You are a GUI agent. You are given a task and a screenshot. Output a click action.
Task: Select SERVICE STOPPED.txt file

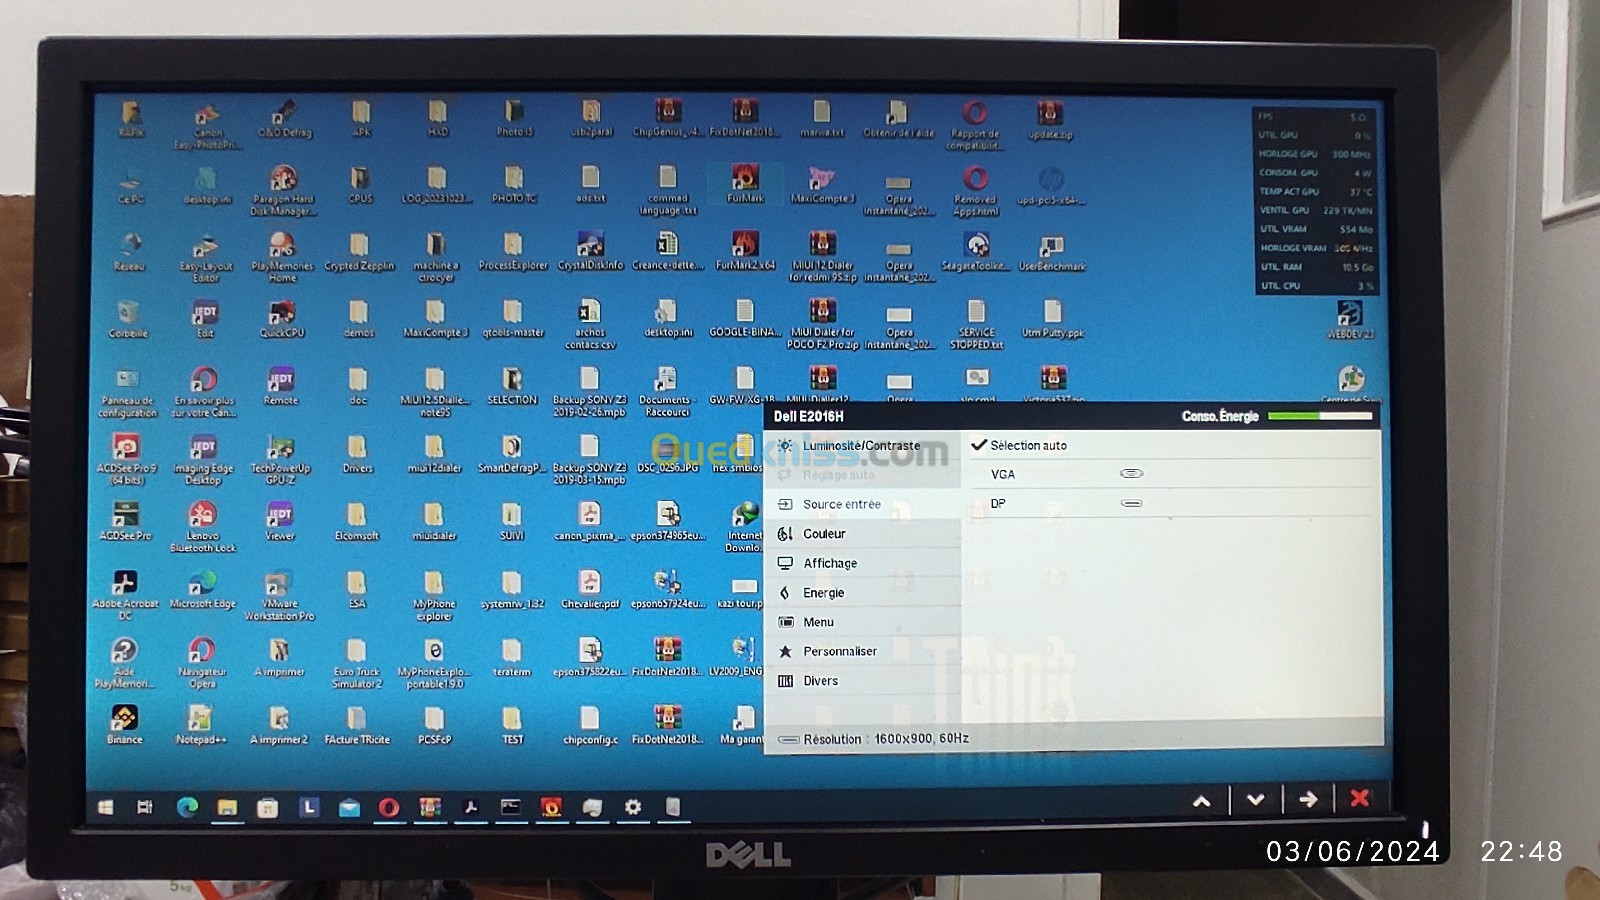[x=976, y=325]
